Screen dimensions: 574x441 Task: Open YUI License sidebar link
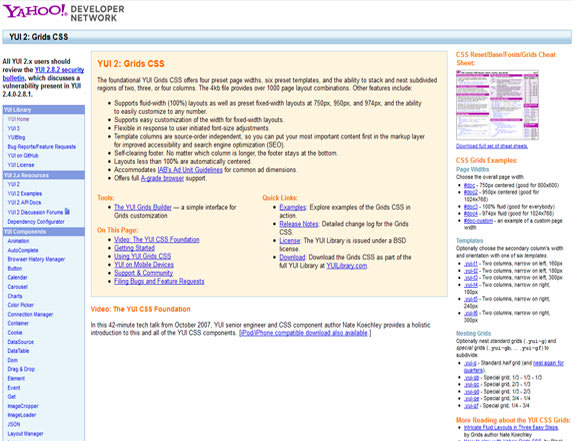tap(21, 165)
